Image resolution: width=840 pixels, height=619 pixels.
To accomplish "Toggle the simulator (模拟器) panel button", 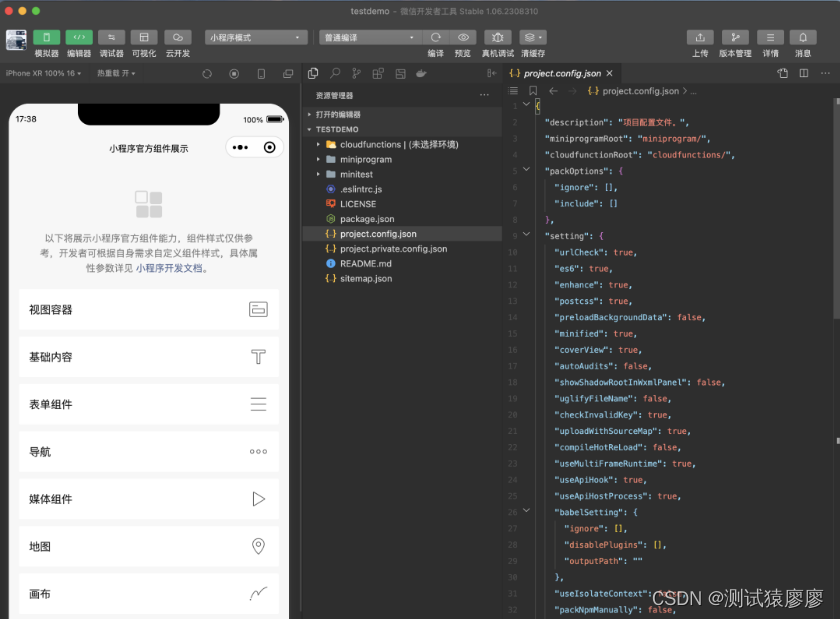I will click(47, 38).
